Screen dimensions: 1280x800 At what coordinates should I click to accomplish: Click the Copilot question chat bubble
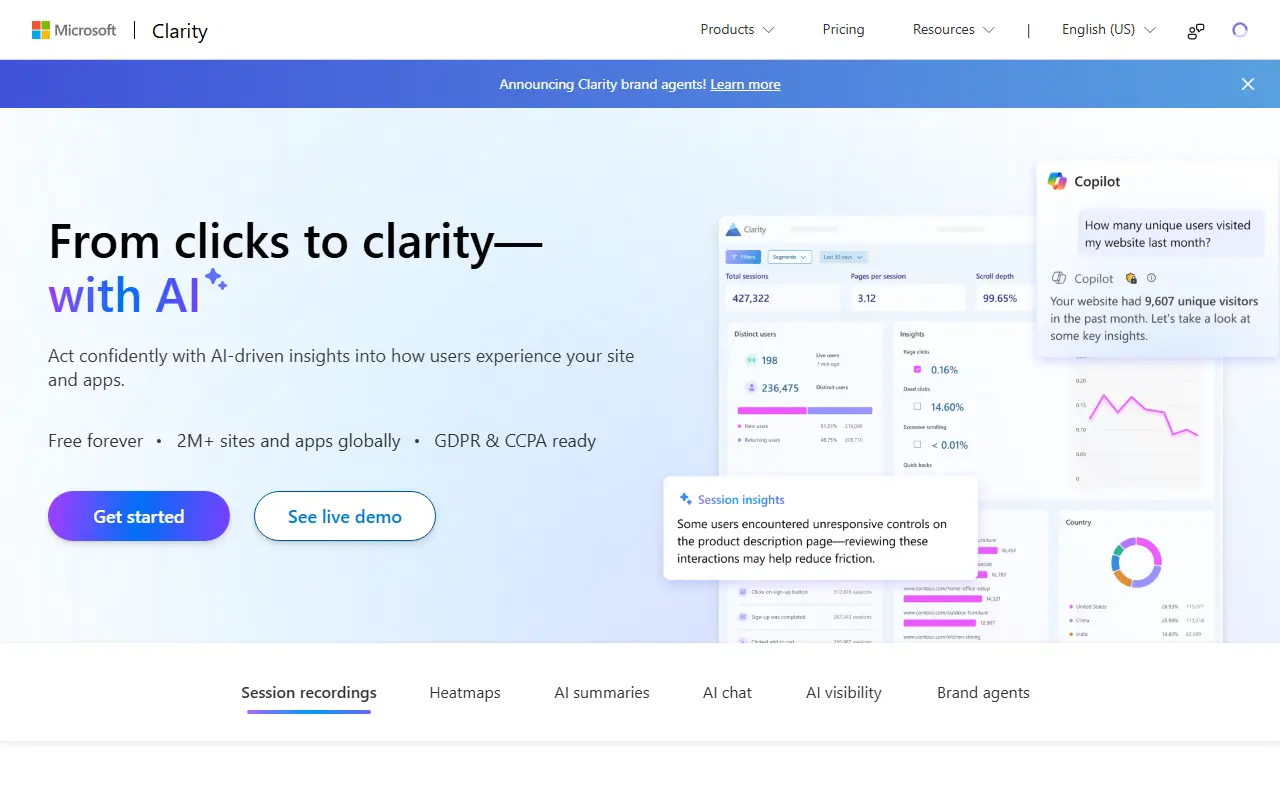click(x=1169, y=233)
